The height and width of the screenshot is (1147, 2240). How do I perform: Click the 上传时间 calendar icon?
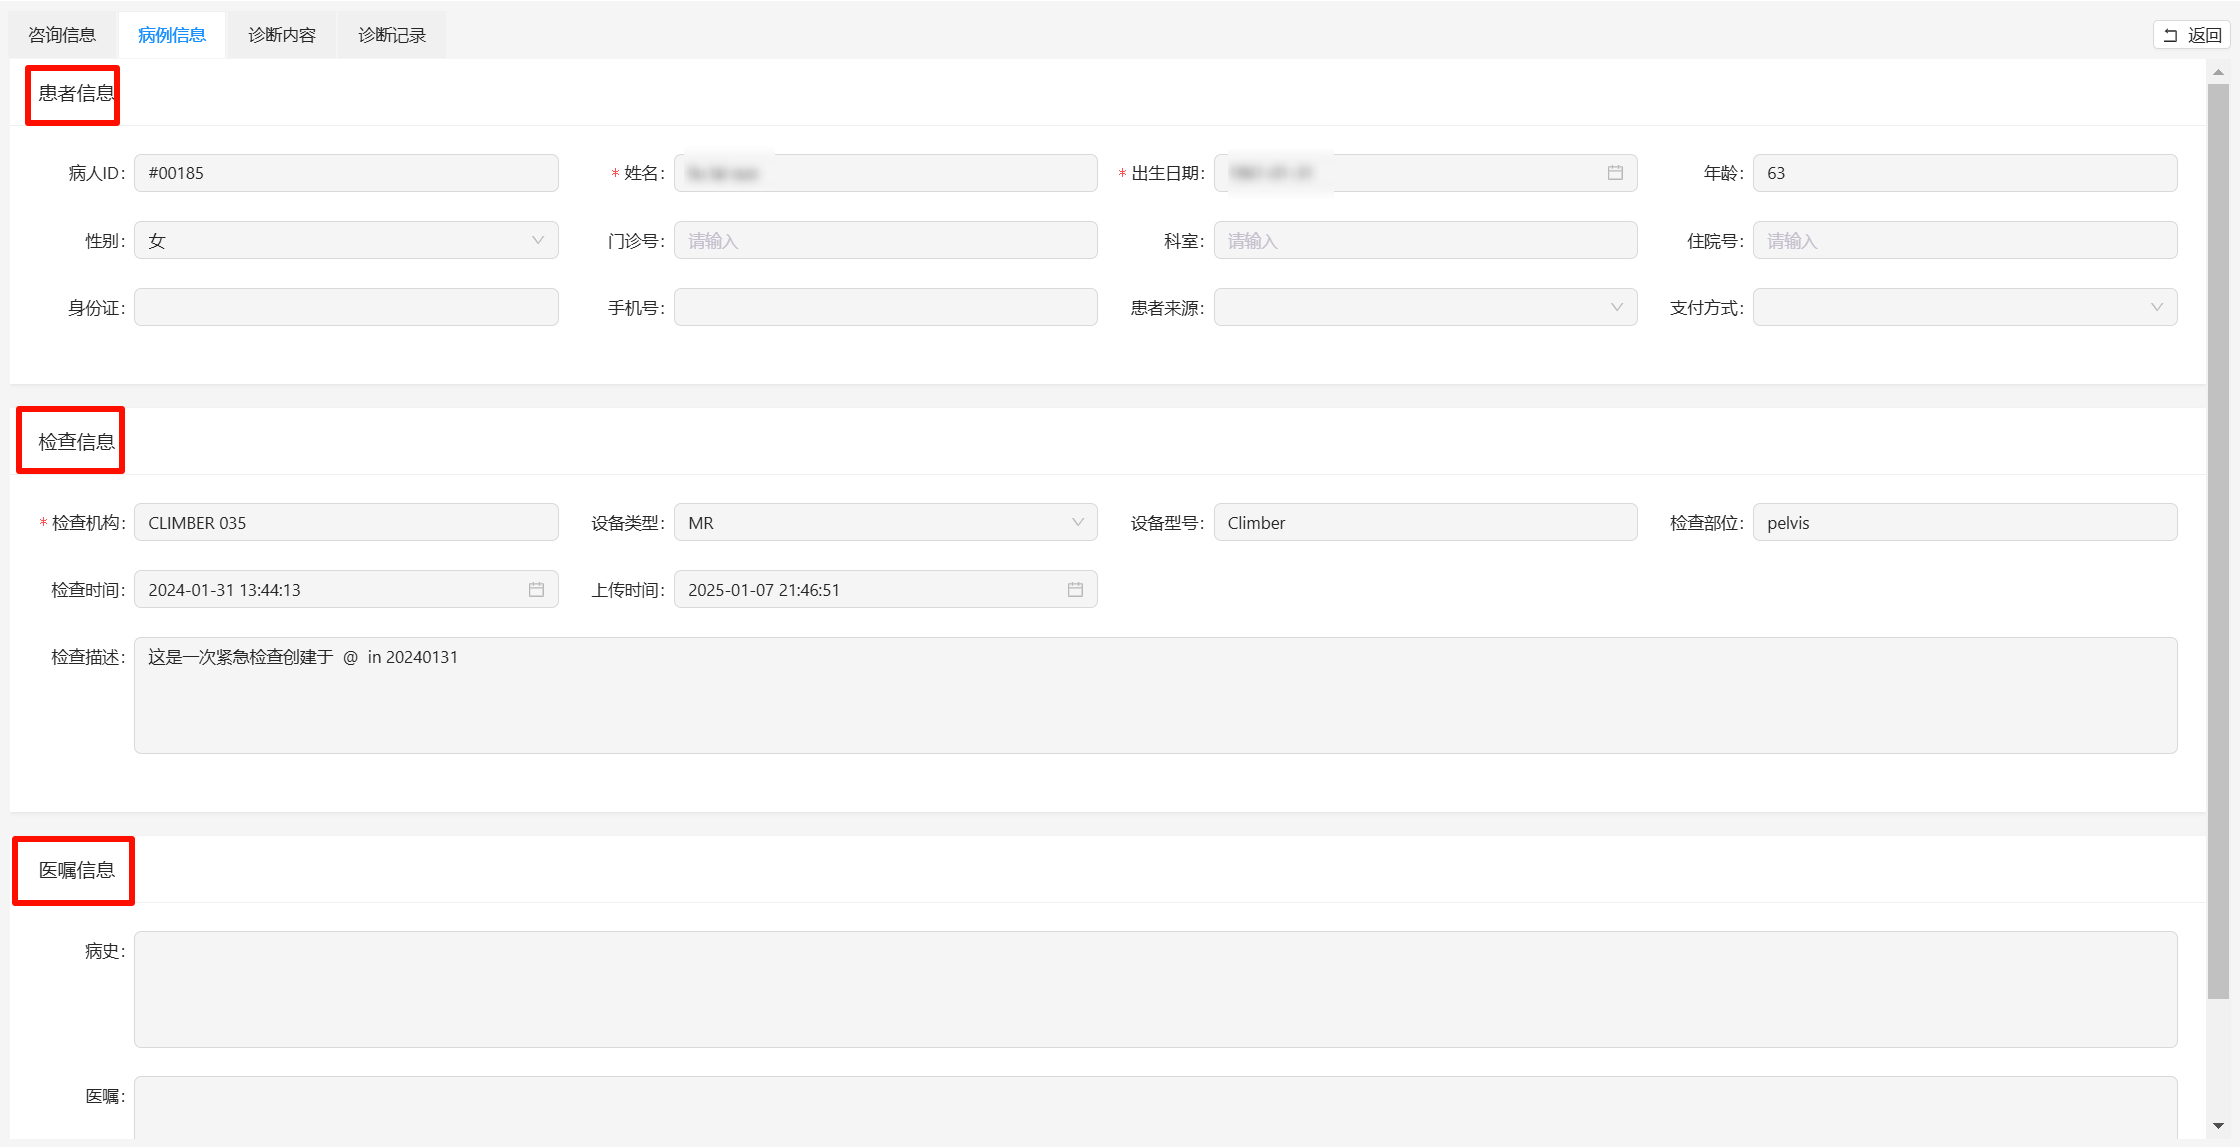1075,590
